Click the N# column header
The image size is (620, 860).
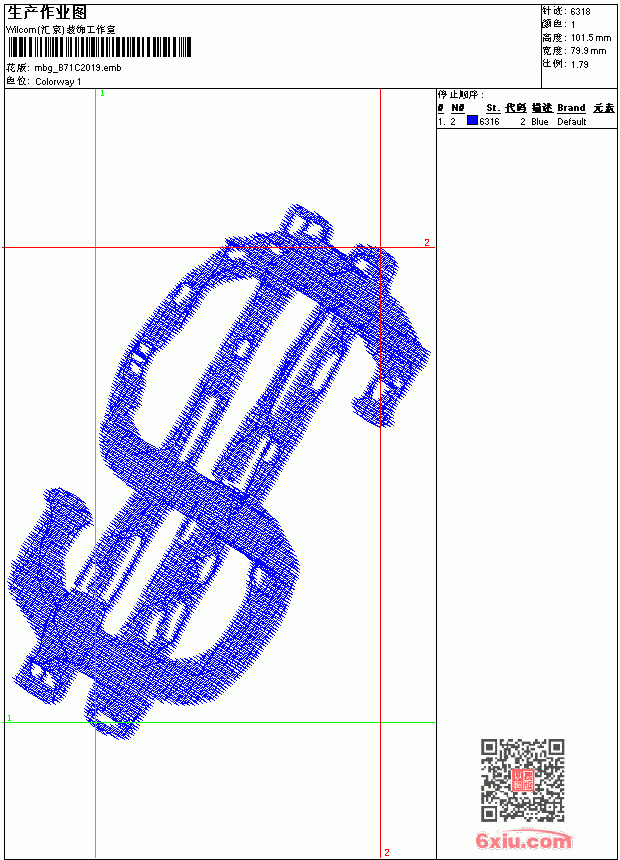pyautogui.click(x=458, y=108)
